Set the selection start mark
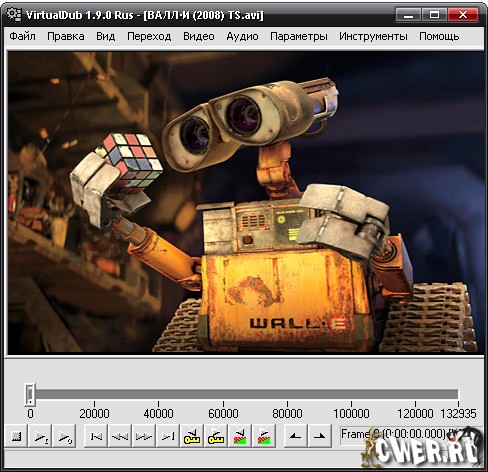This screenshot has height=472, width=488. [295, 436]
